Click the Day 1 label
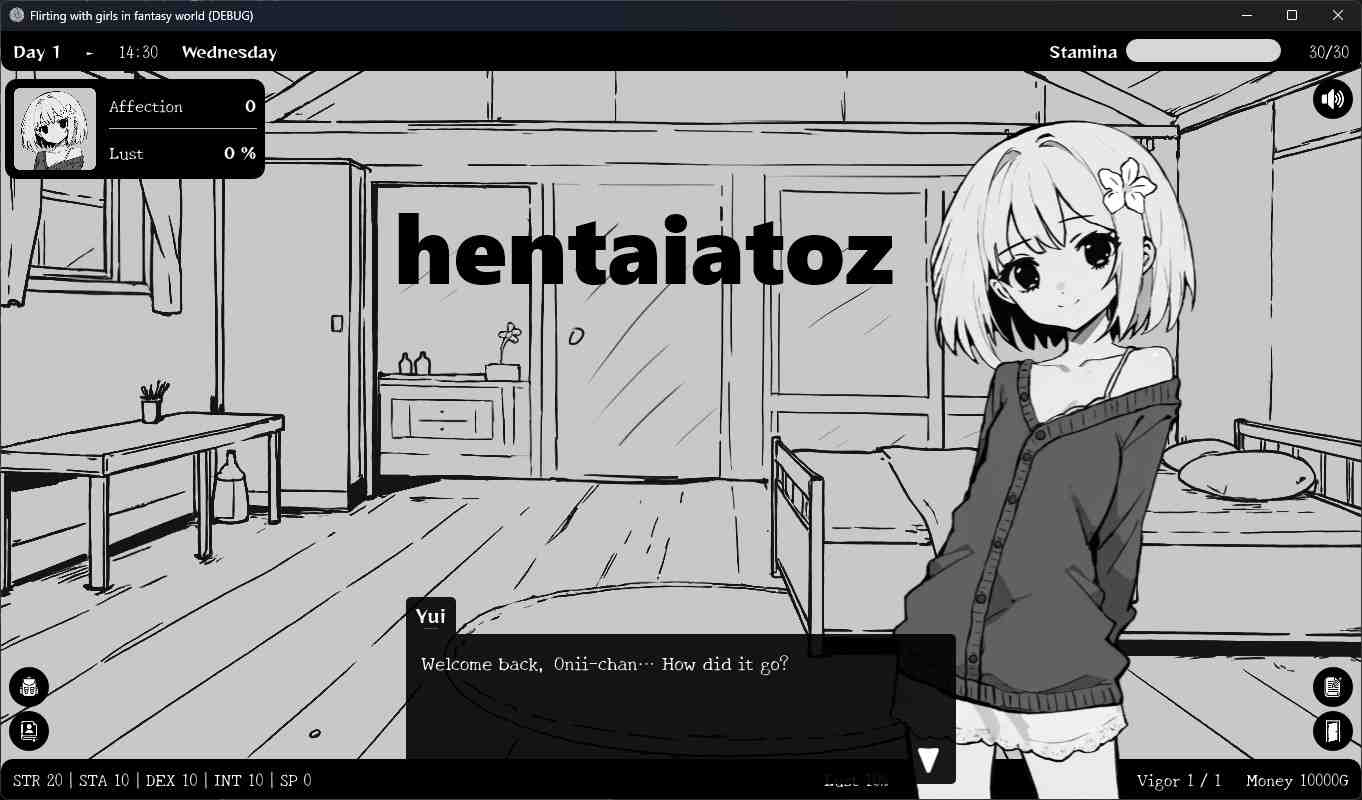This screenshot has width=1362, height=800. click(x=37, y=52)
